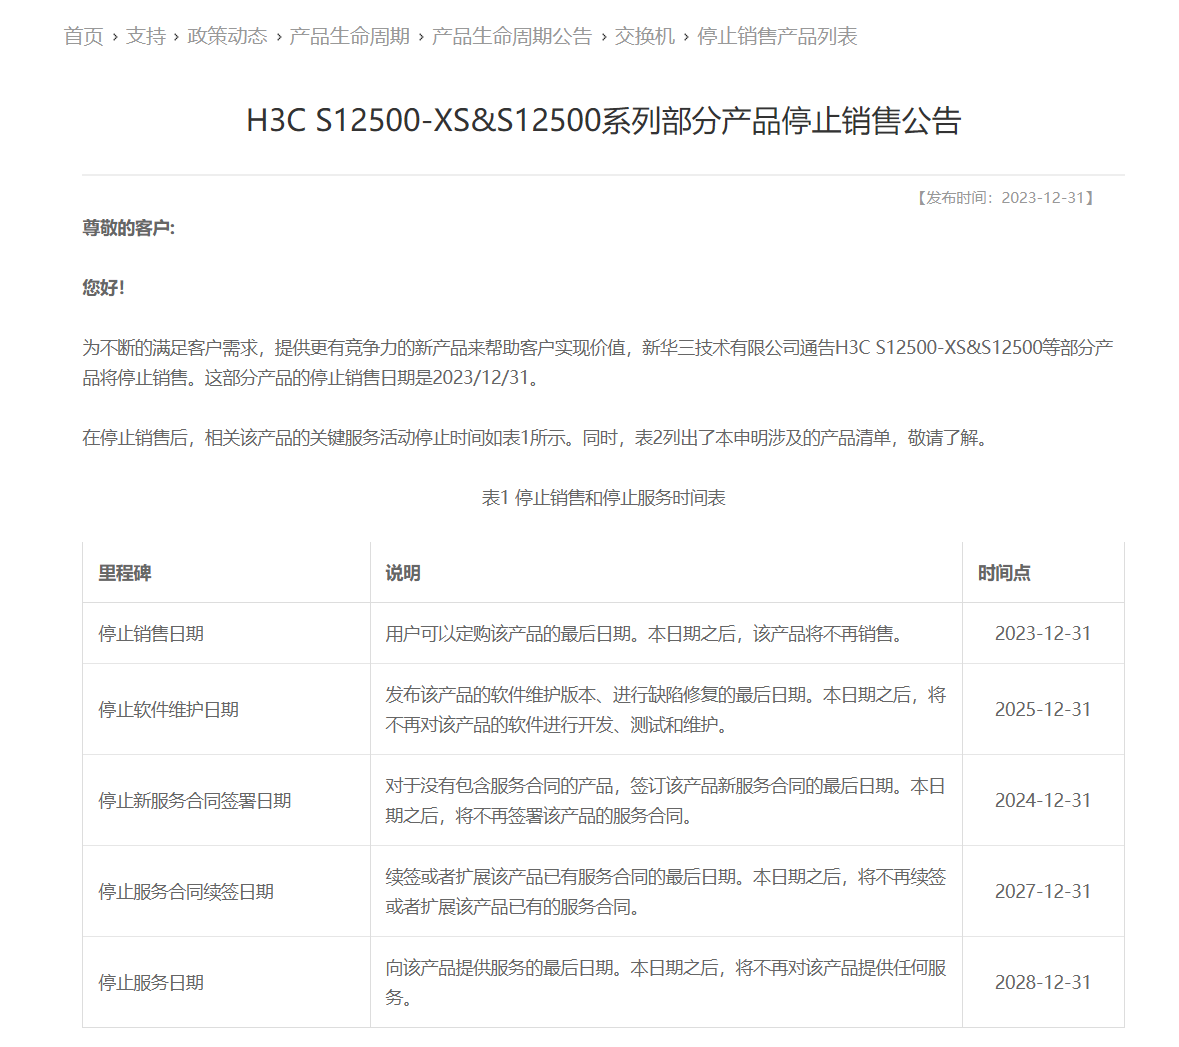Click the paragraph starting 在停止销售后

[x=535, y=438]
